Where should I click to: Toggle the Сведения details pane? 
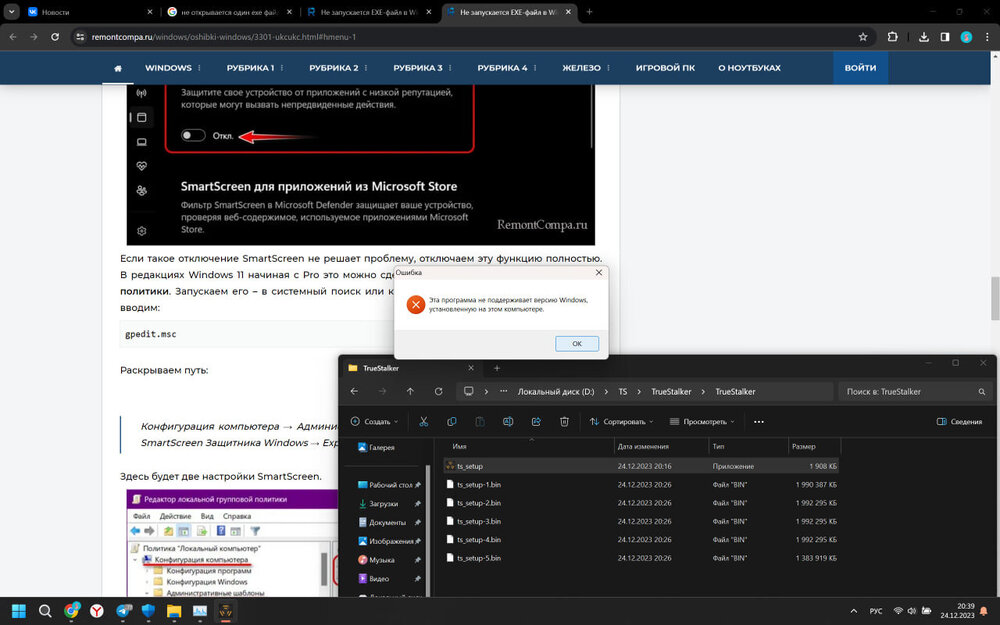959,422
